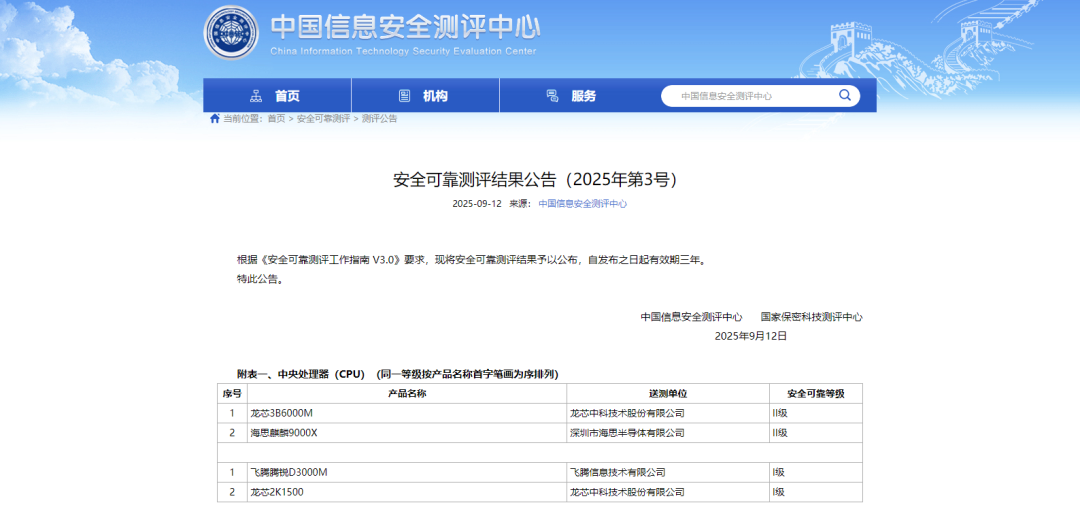This screenshot has width=1080, height=505.
Task: Click 飞腾信息技术有限公司 cell
Action: [668, 473]
